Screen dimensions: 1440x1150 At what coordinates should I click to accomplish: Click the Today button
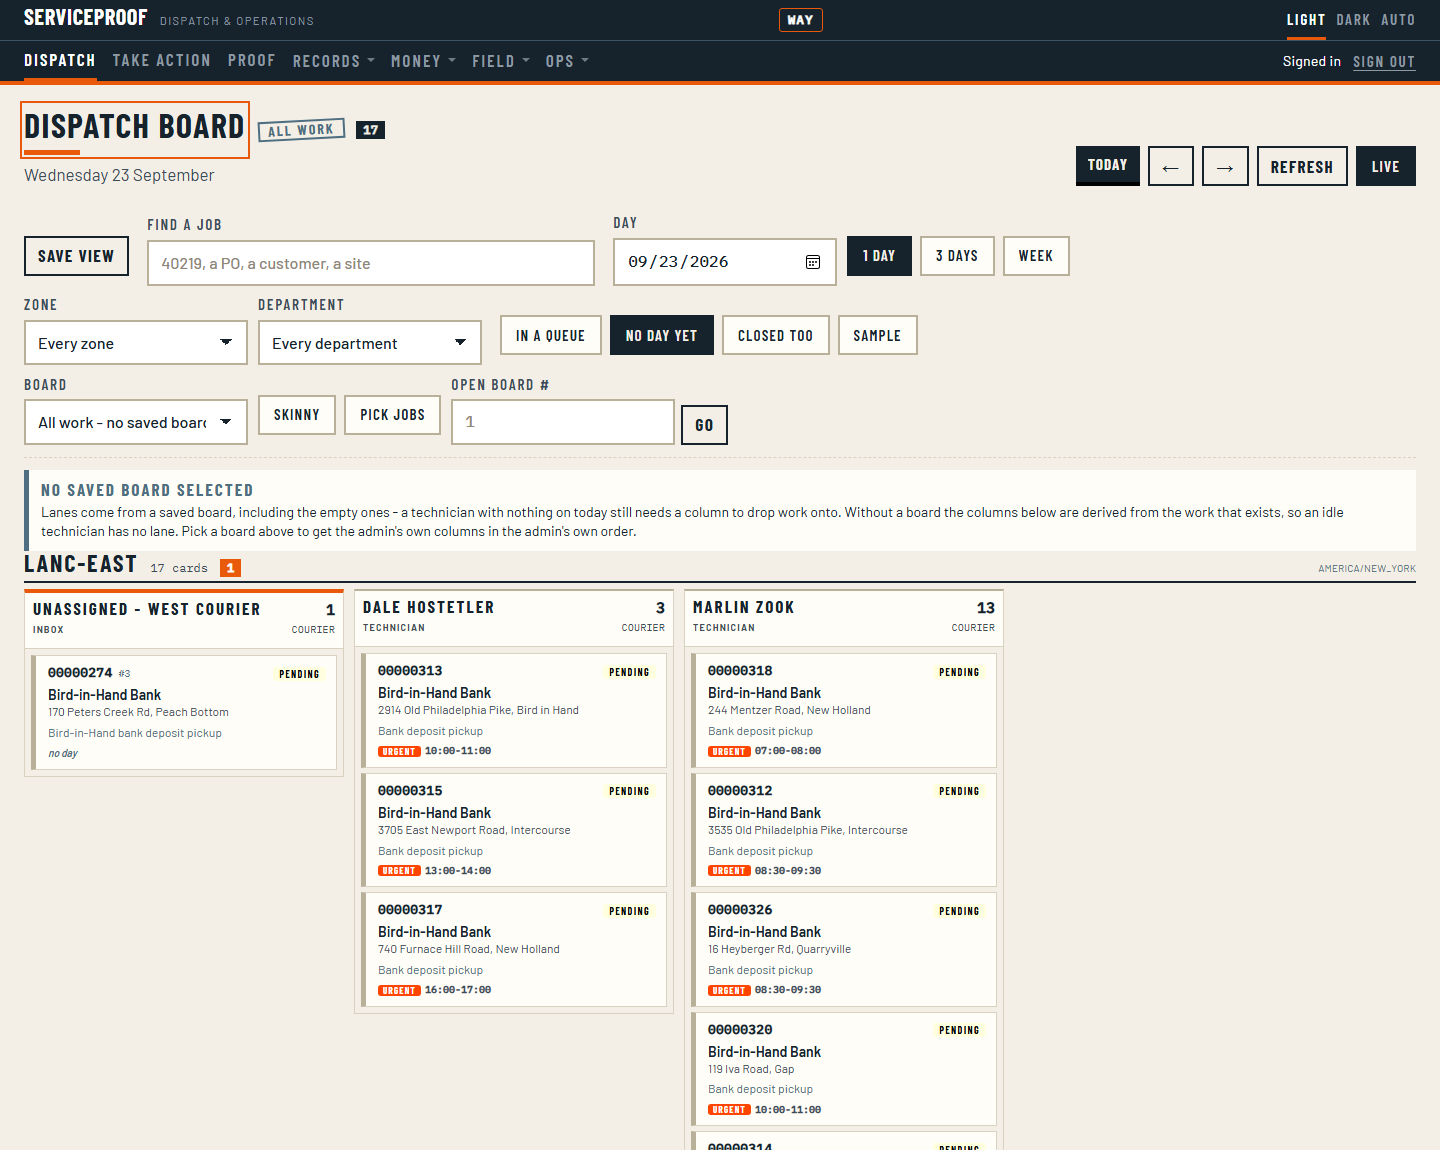coord(1108,165)
